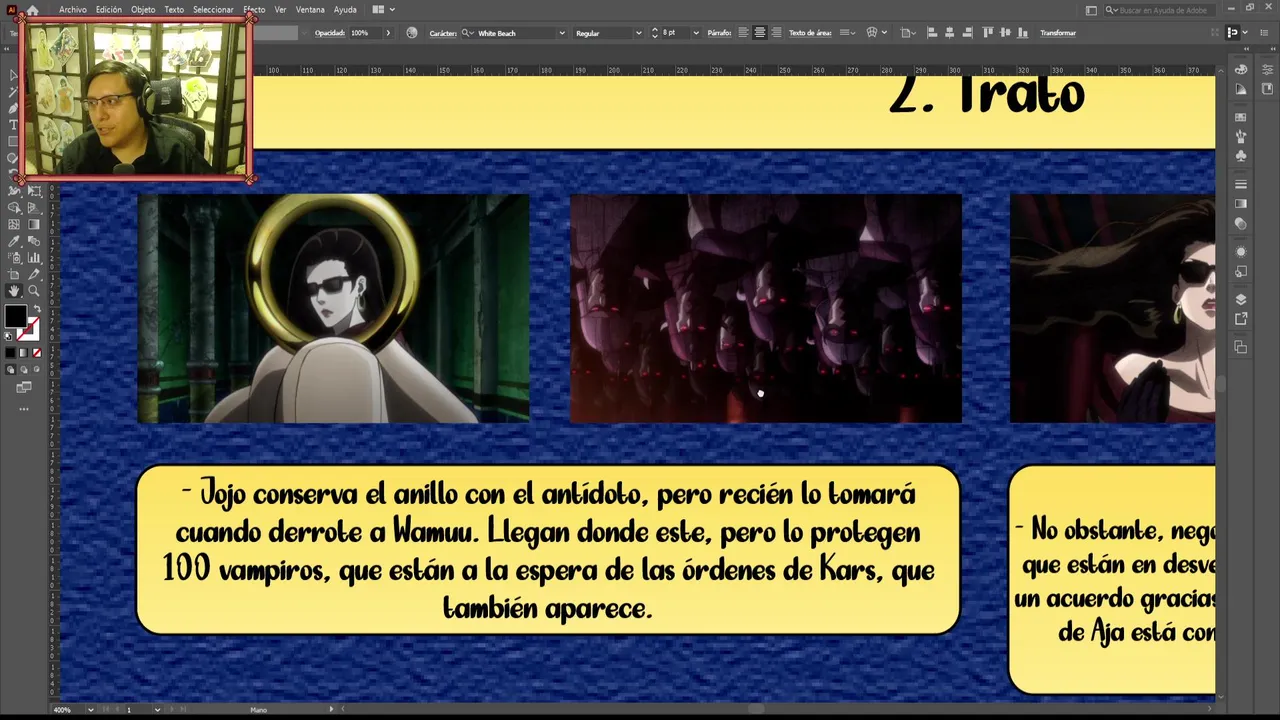Open the artboard navigation dropdown
Screen dimensions: 1280x720
[157, 710]
